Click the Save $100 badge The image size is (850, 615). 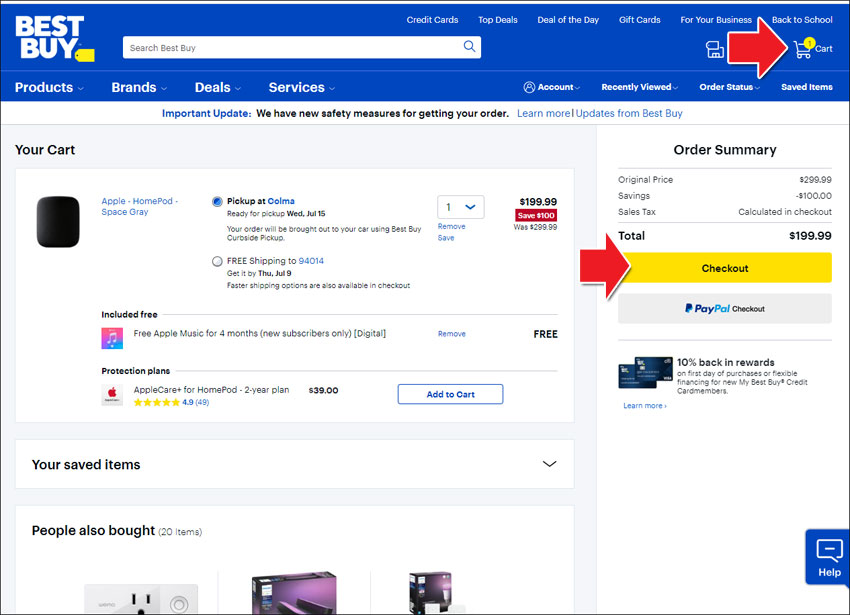(x=536, y=215)
